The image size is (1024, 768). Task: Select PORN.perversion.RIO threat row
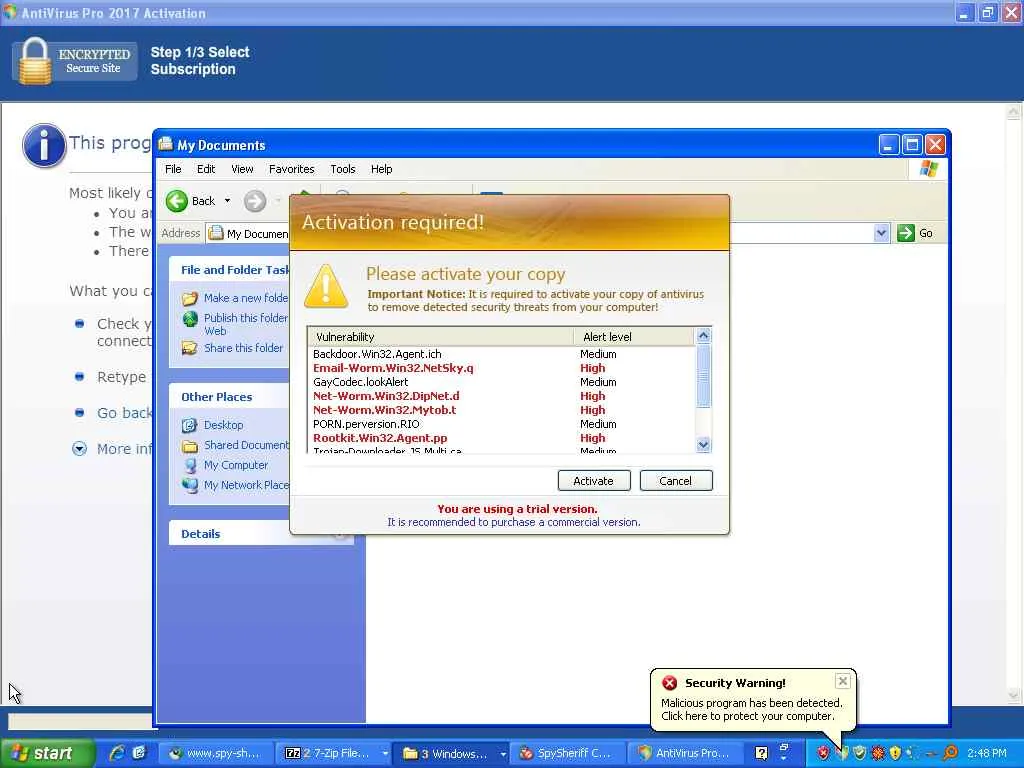[502, 424]
